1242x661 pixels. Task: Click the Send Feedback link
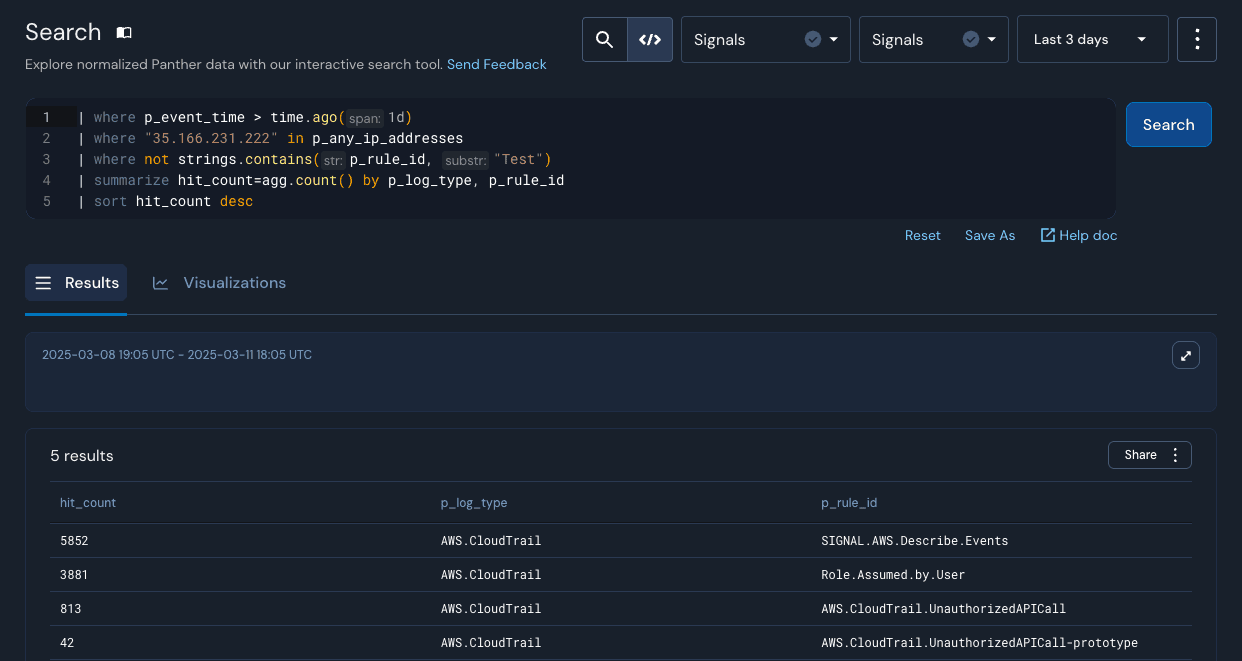tap(497, 64)
